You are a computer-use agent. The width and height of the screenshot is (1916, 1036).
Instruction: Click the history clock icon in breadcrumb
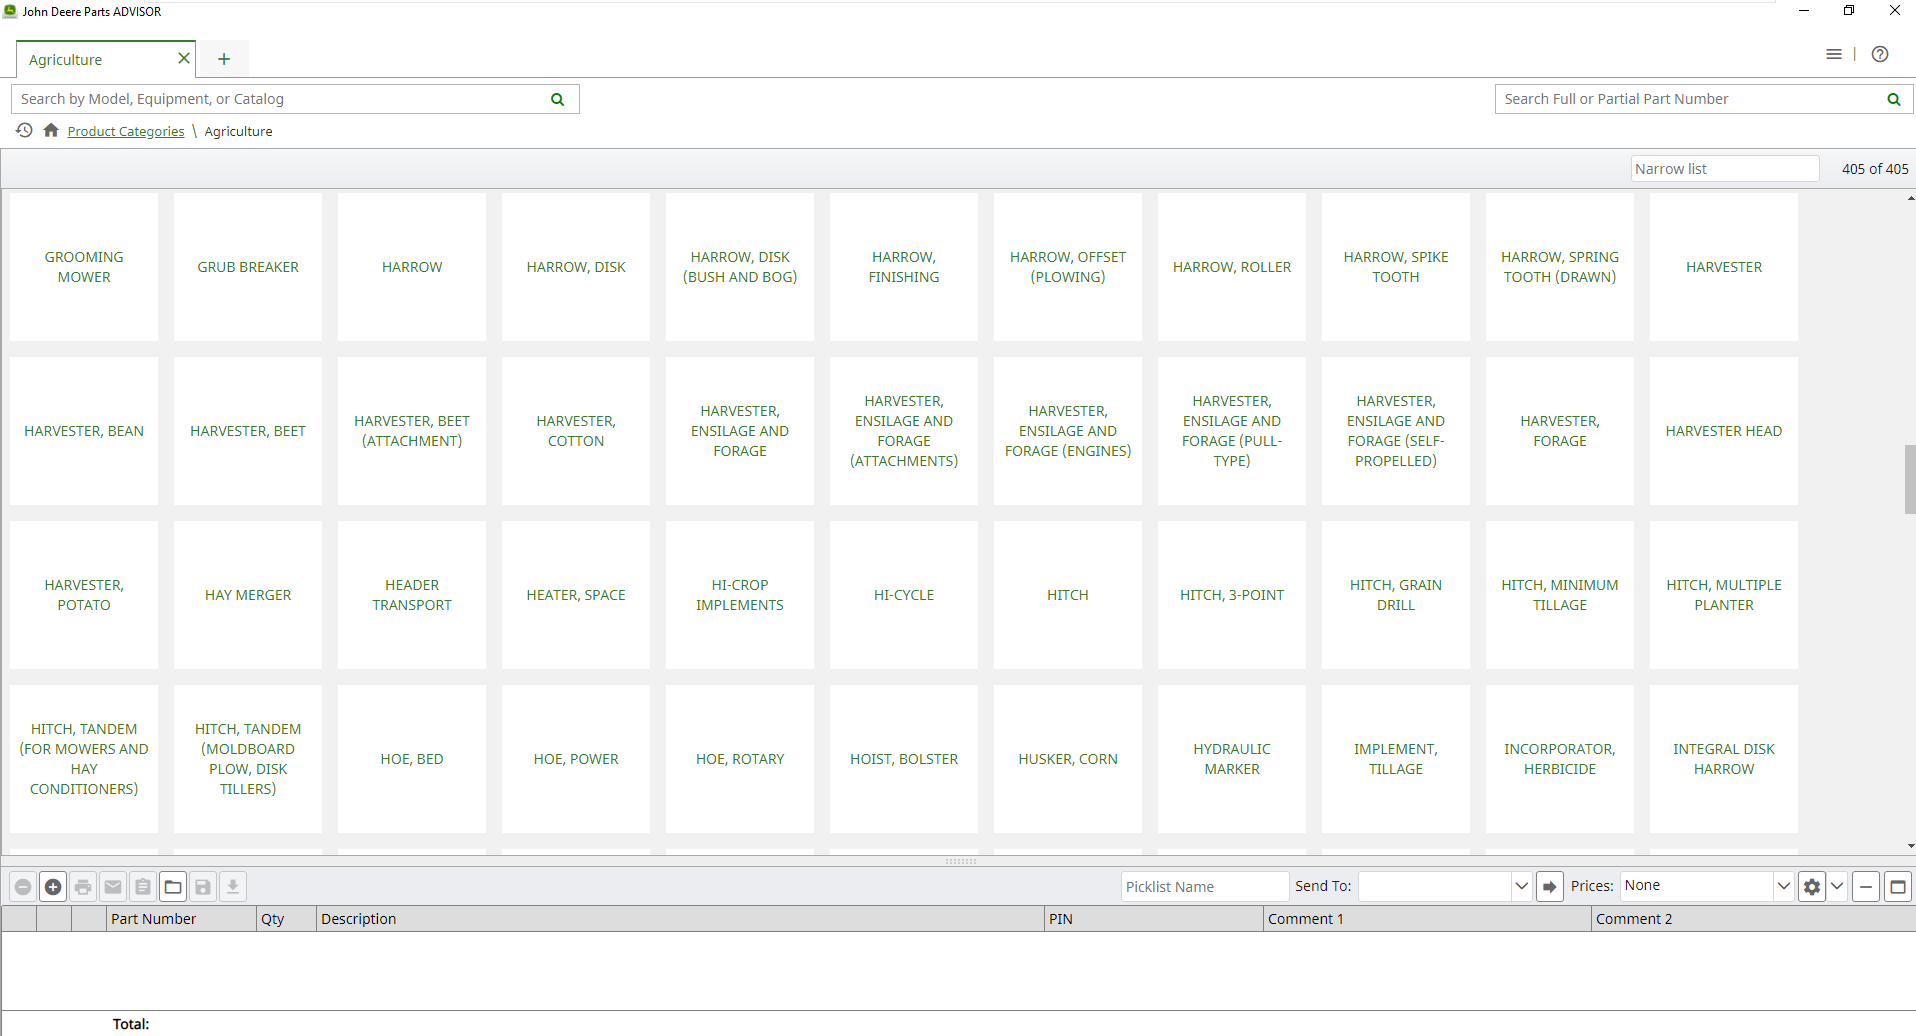pyautogui.click(x=24, y=131)
